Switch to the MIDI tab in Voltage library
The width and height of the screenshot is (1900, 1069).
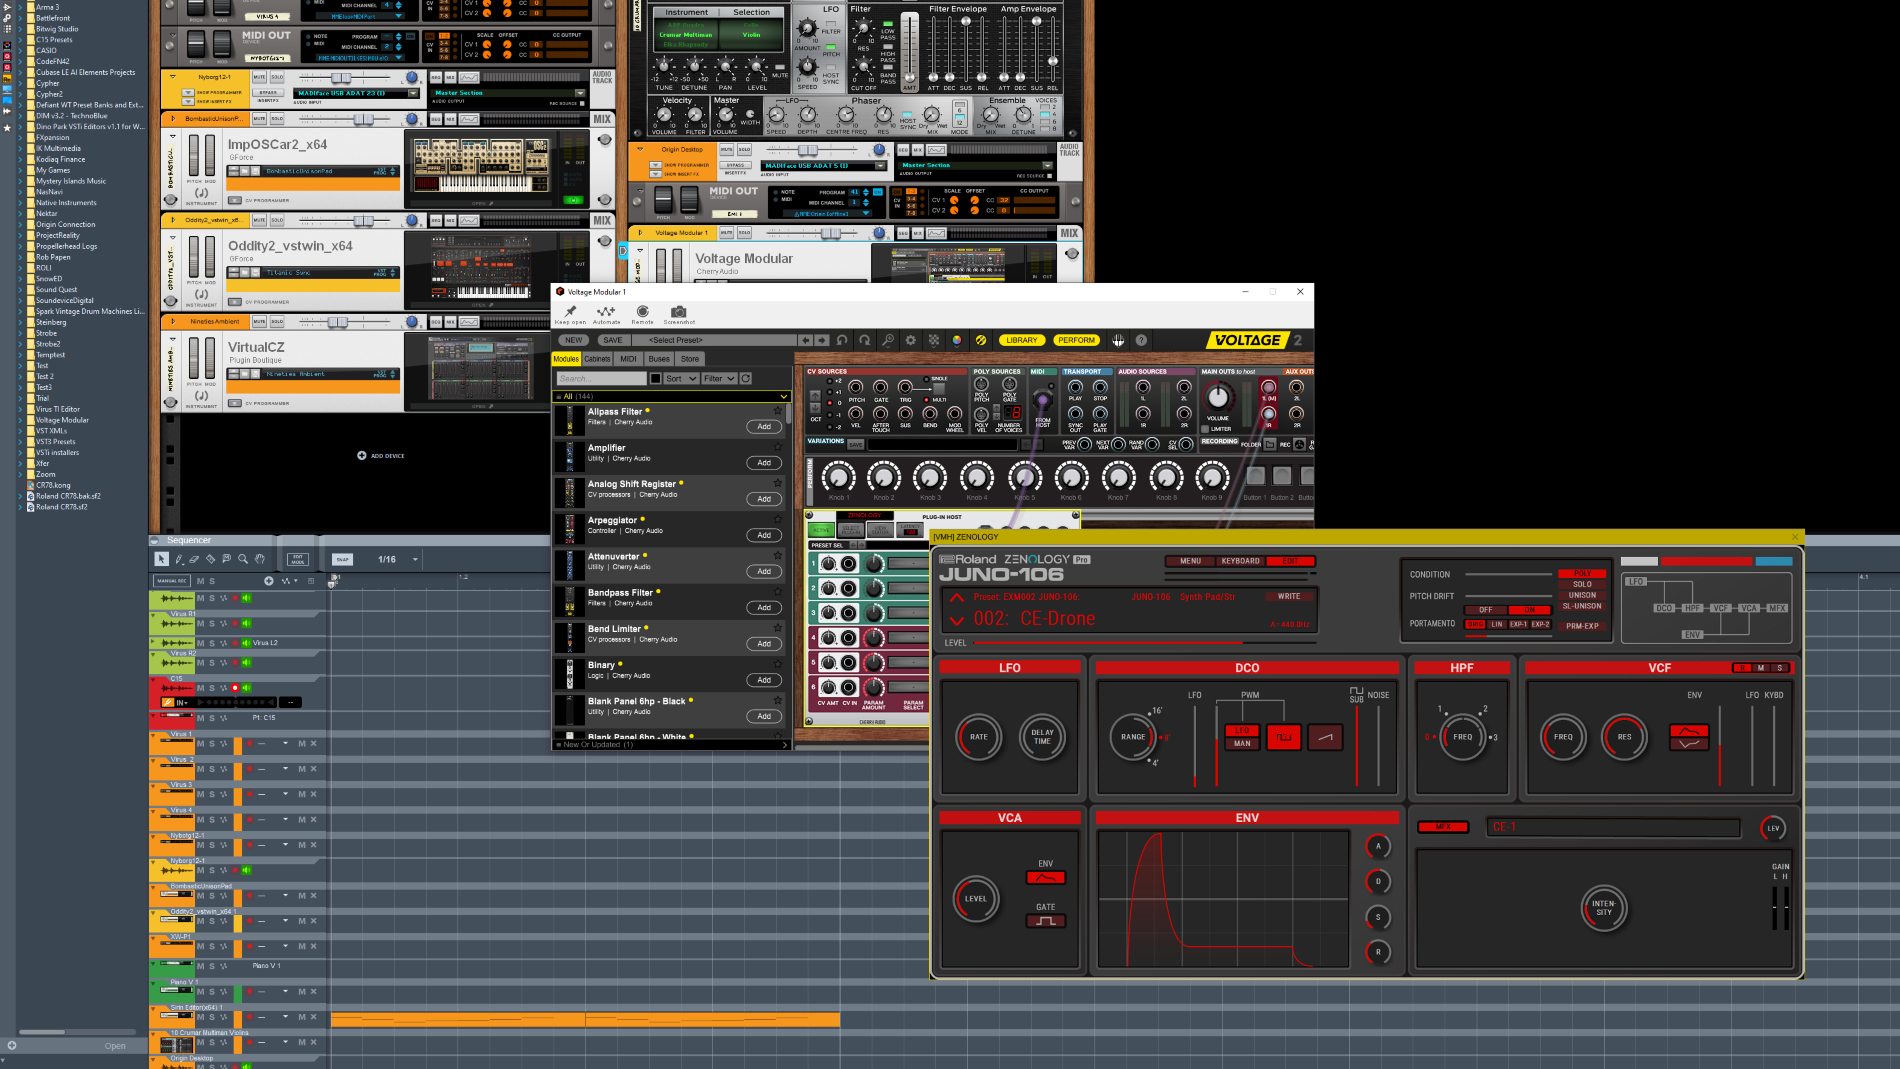point(628,358)
